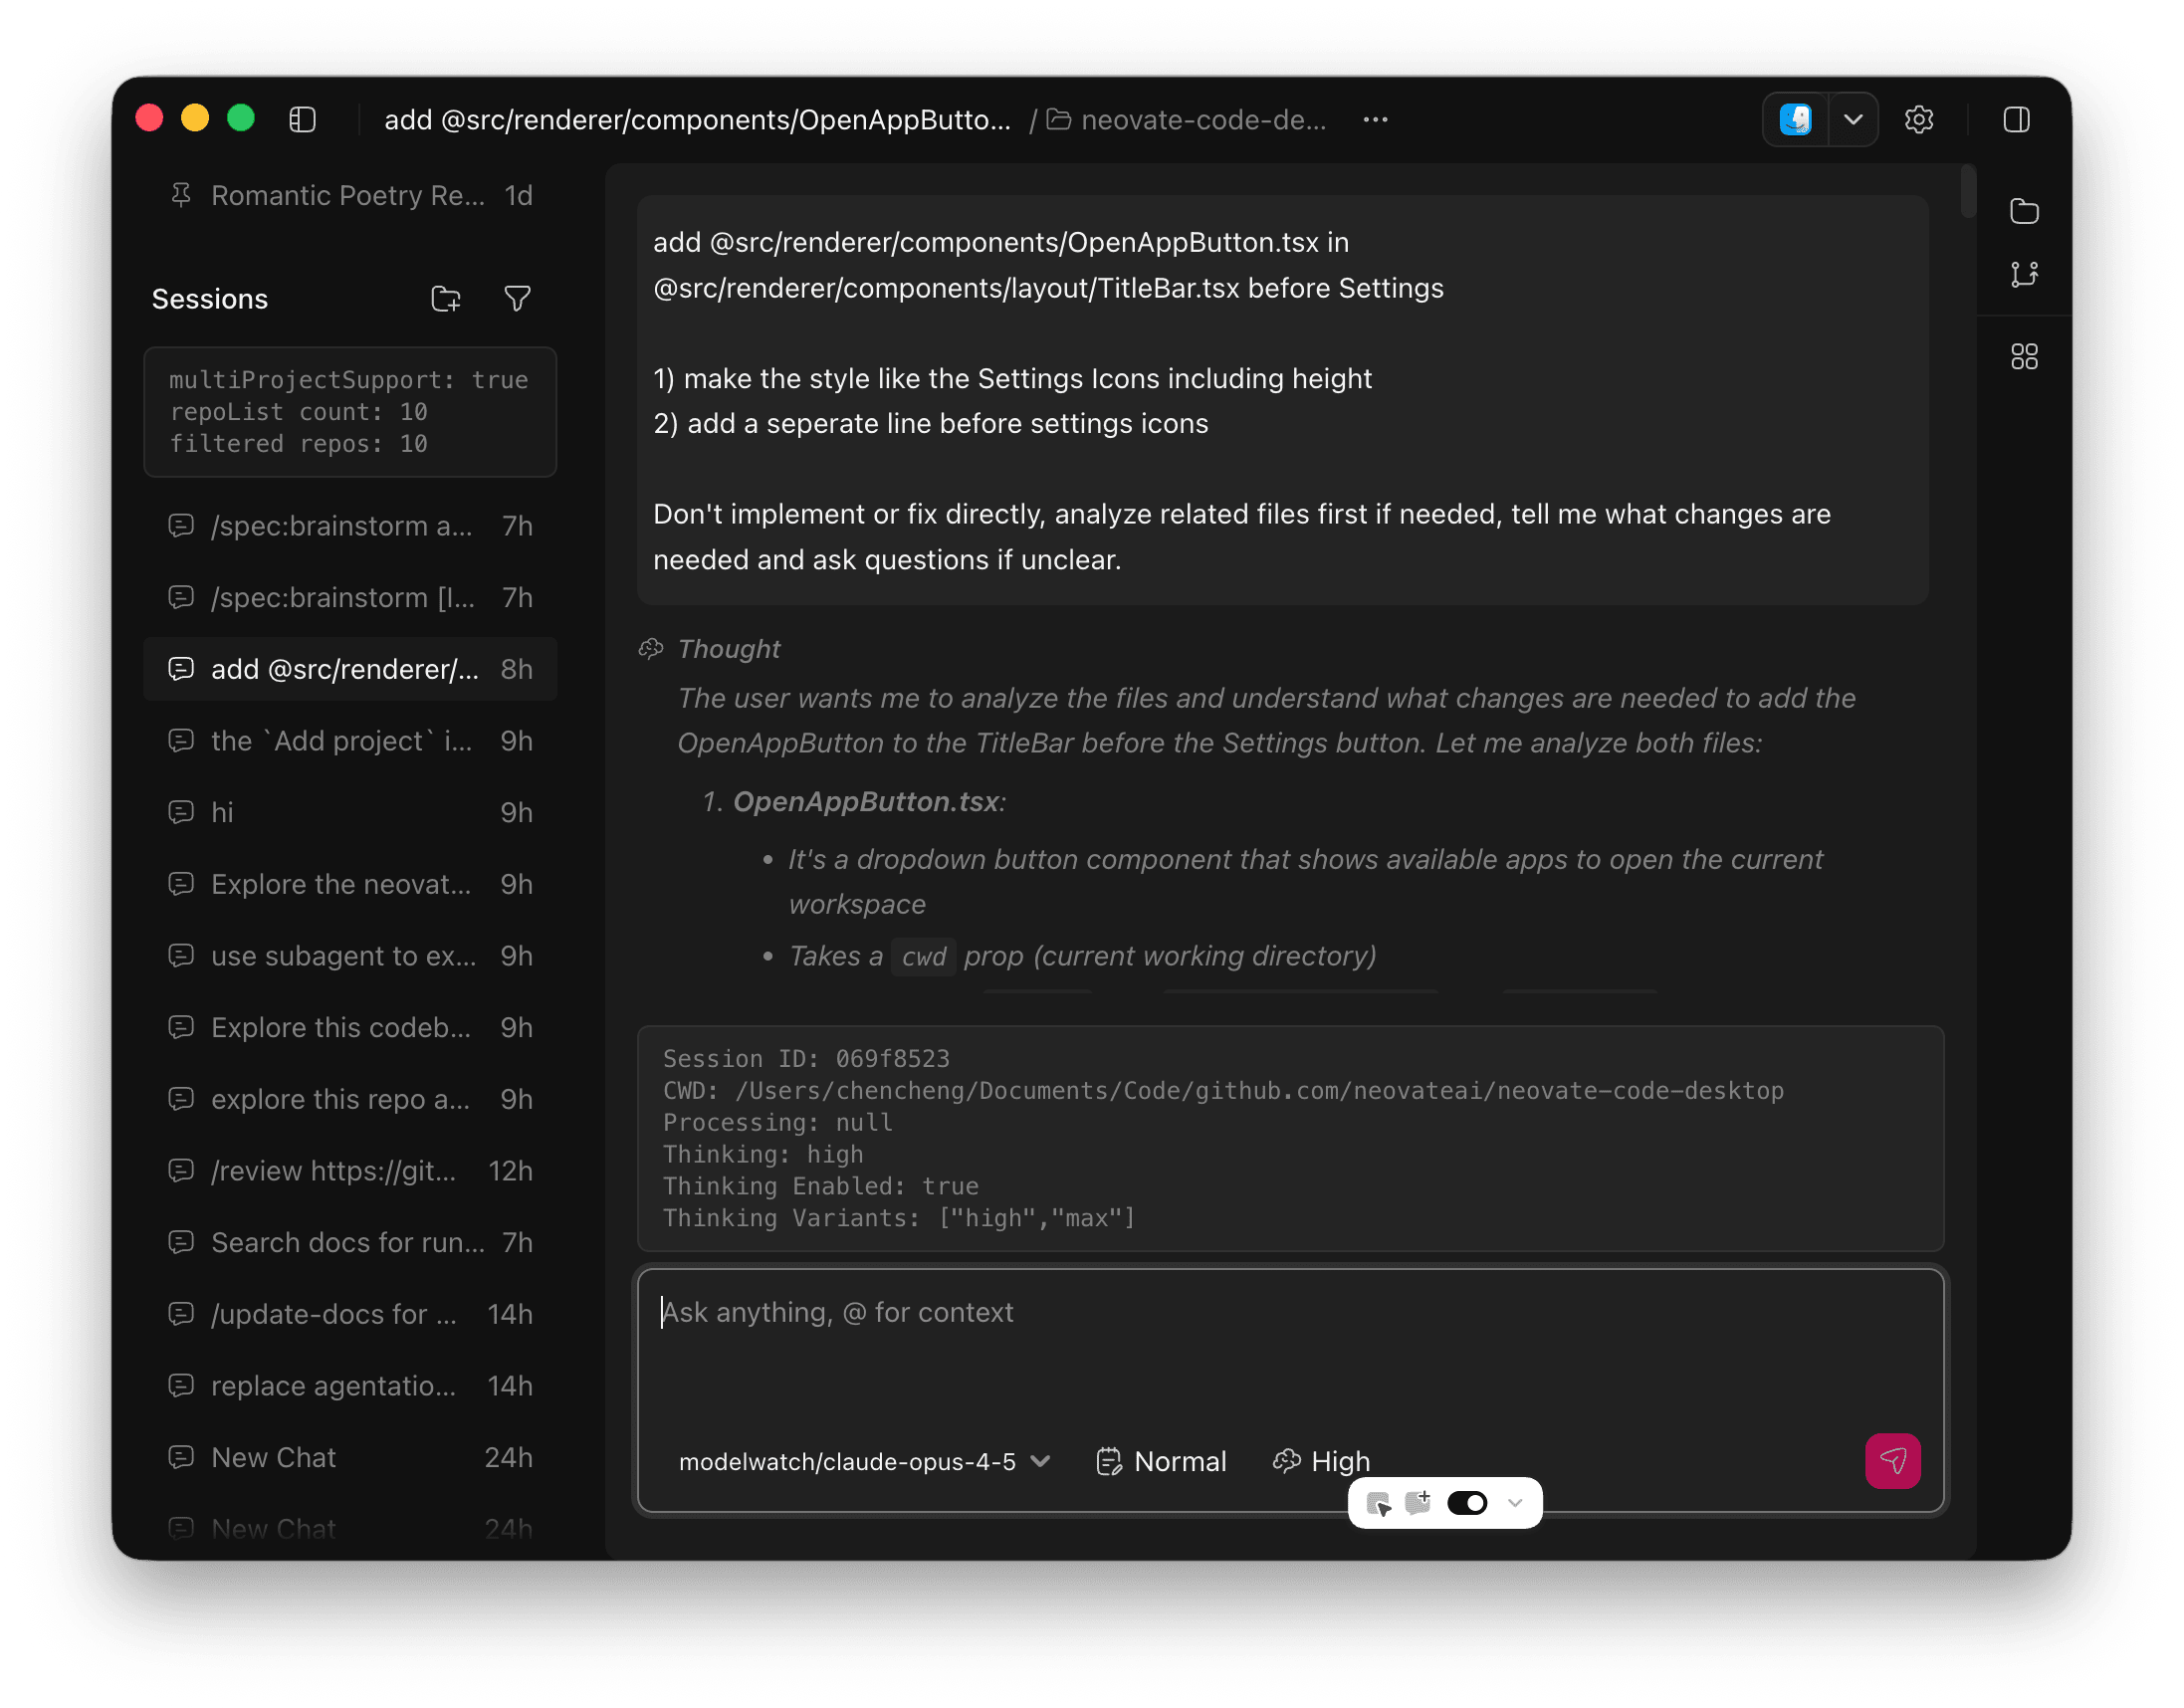
Task: Expand the modelwatch/claude-opus-4-5 model dropdown
Action: point(864,1461)
